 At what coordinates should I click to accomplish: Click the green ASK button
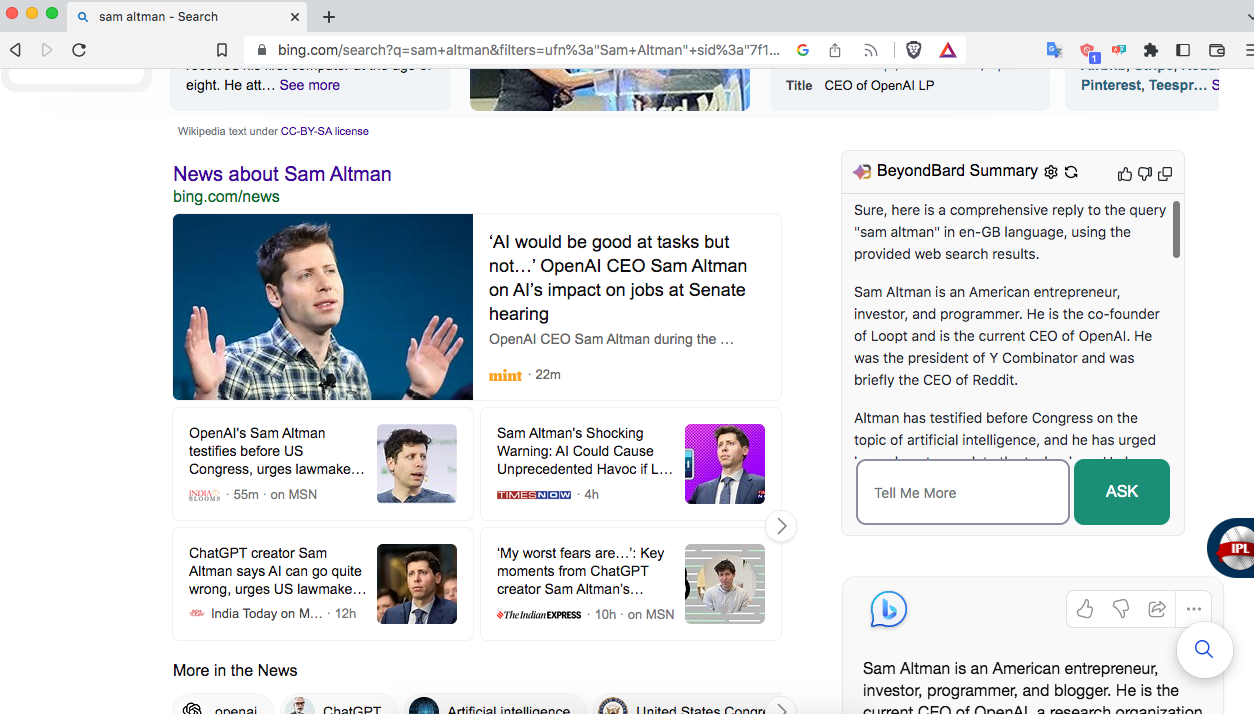tap(1122, 492)
